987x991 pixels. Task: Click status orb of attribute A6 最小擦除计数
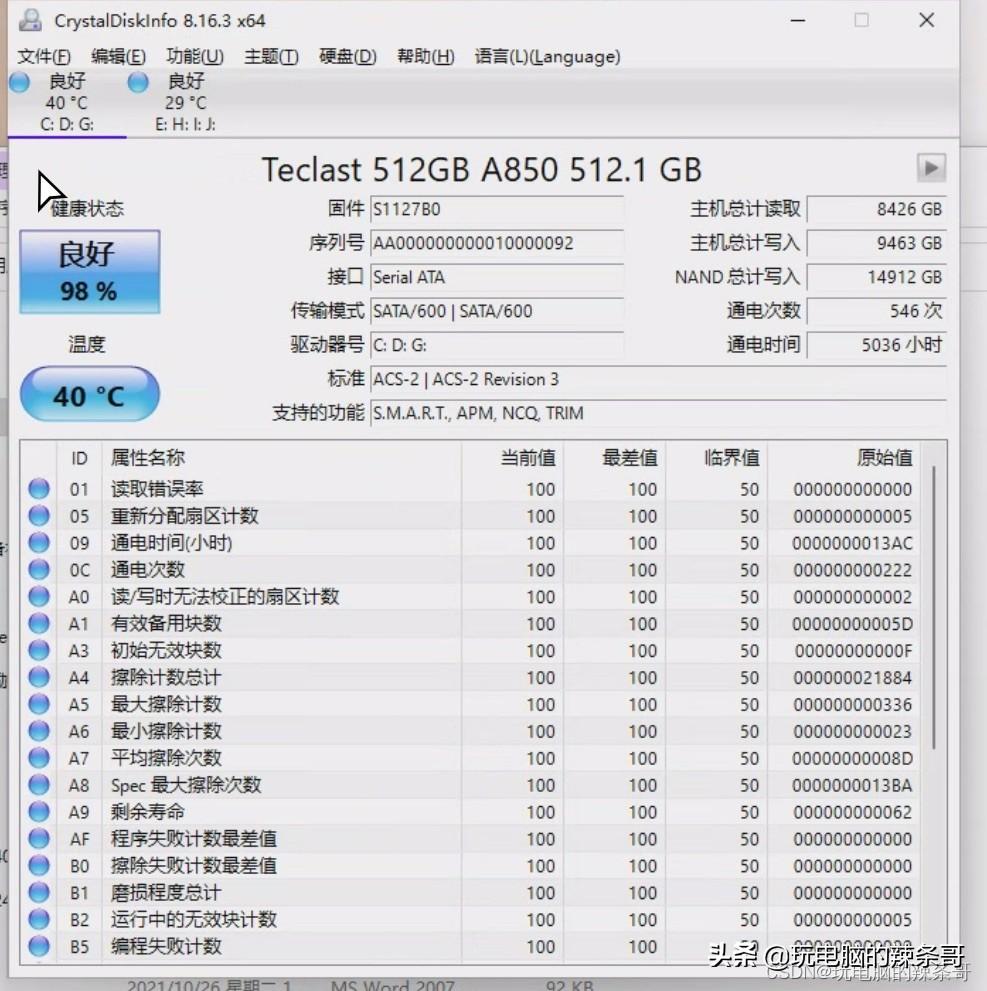click(x=39, y=731)
